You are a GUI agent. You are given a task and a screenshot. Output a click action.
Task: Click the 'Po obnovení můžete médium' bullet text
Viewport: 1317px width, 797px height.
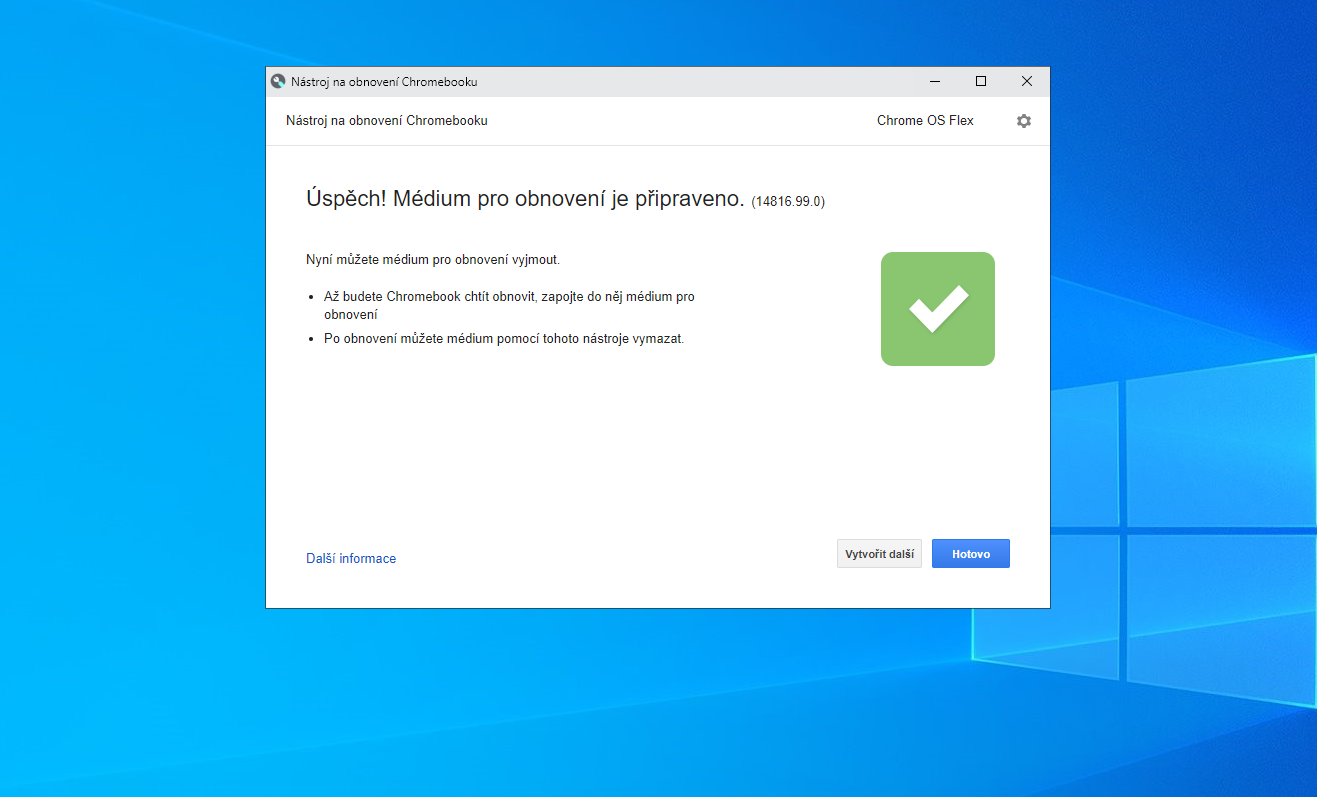(x=504, y=339)
